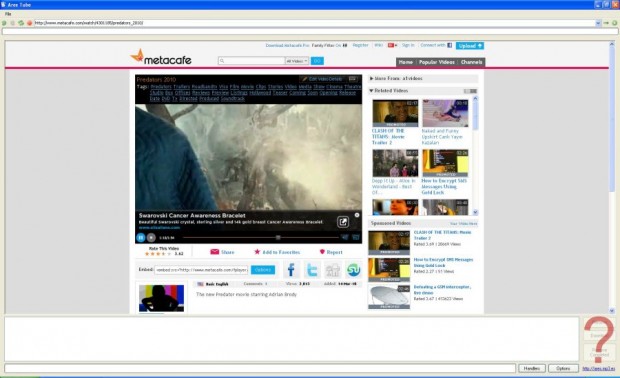
Task: Click the Facebook icon next to Connect with
Action: [450, 45]
